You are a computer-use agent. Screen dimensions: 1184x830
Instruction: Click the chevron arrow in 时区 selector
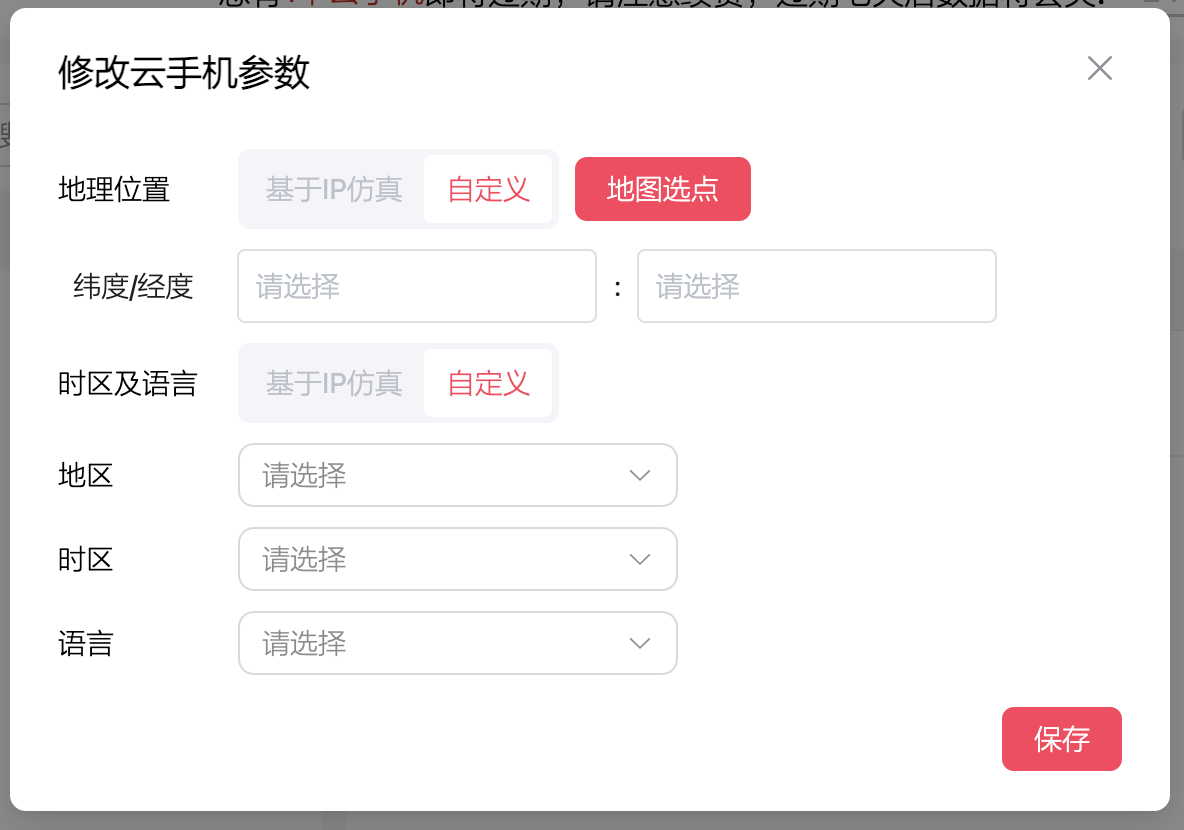pos(640,559)
